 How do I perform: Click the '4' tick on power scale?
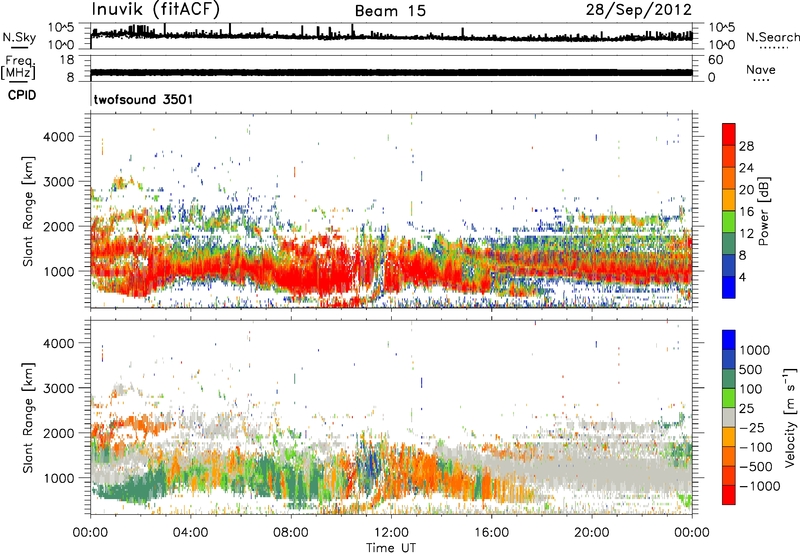(742, 277)
